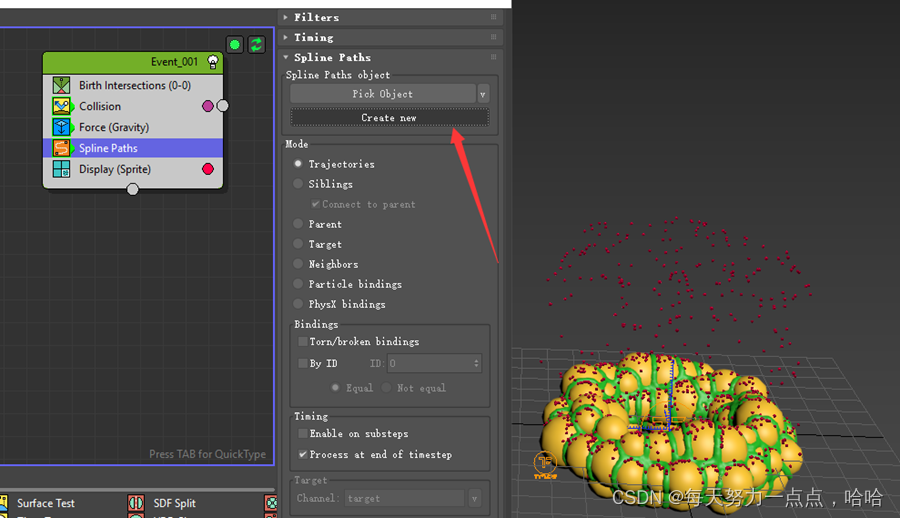Toggle the Event_001 lightbulb icon
Viewport: 900px width, 518px height.
pyautogui.click(x=213, y=62)
